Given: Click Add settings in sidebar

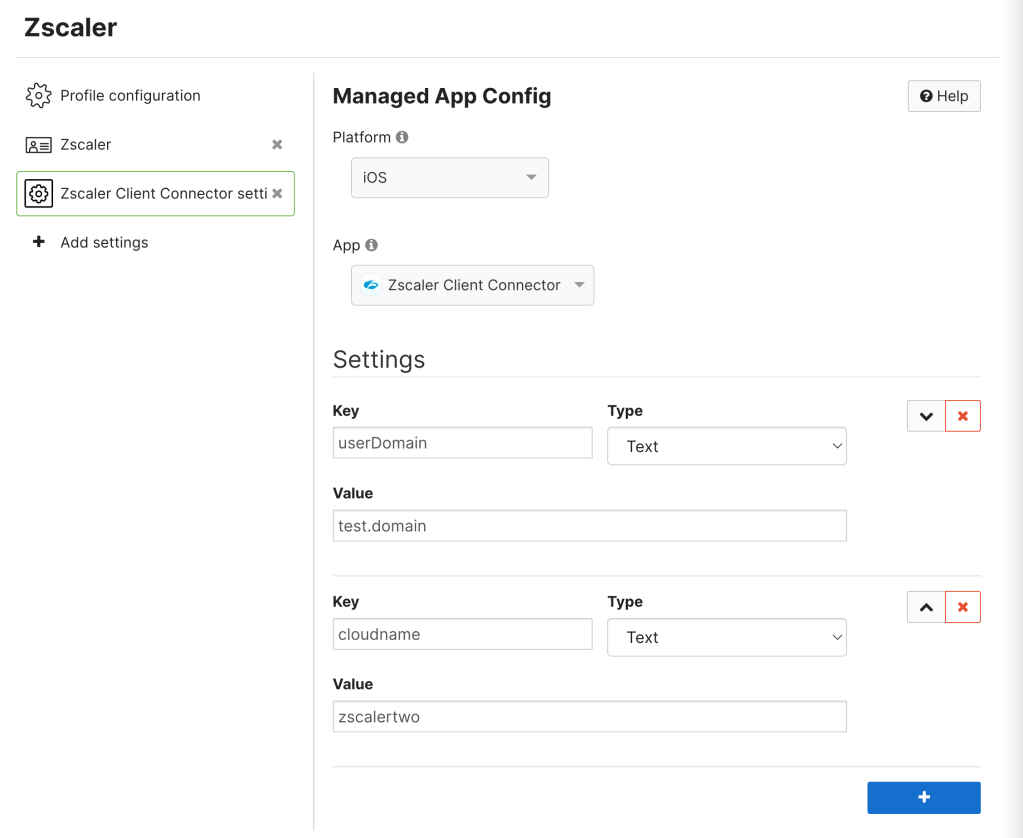Looking at the screenshot, I should pos(104,242).
